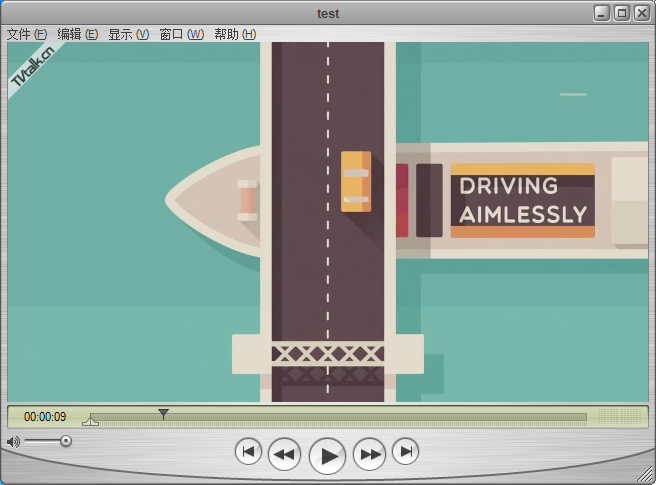Image resolution: width=656 pixels, height=485 pixels.
Task: Jump to the start of the movie
Action: [x=249, y=451]
